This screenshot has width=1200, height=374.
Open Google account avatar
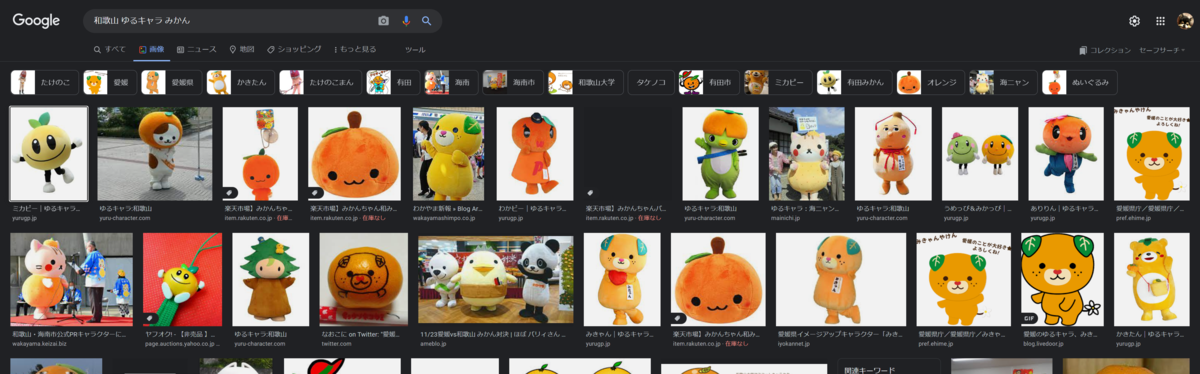1184,21
